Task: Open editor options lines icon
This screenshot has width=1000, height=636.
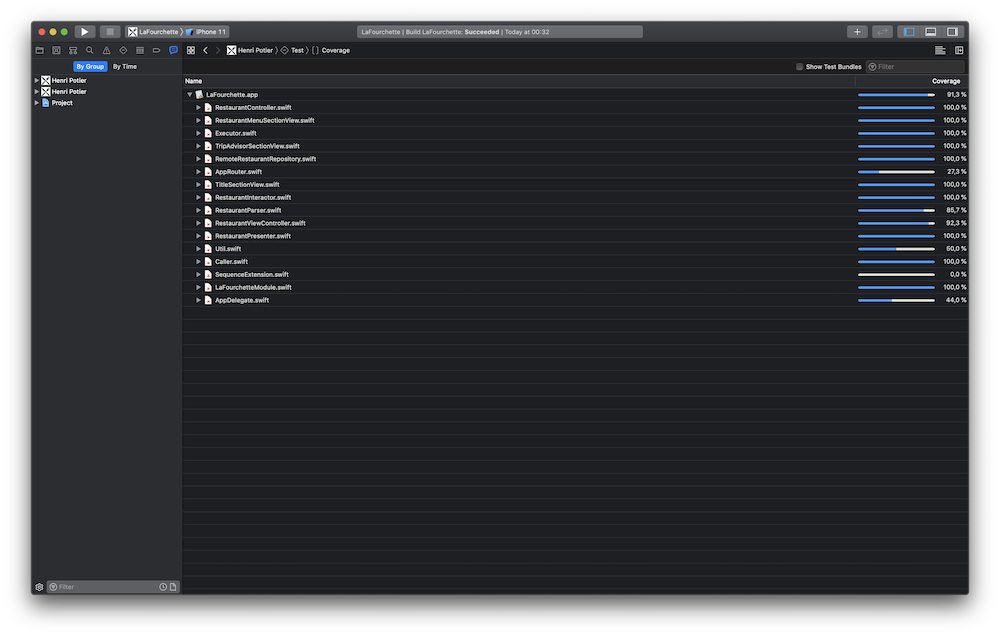Action: click(940, 50)
